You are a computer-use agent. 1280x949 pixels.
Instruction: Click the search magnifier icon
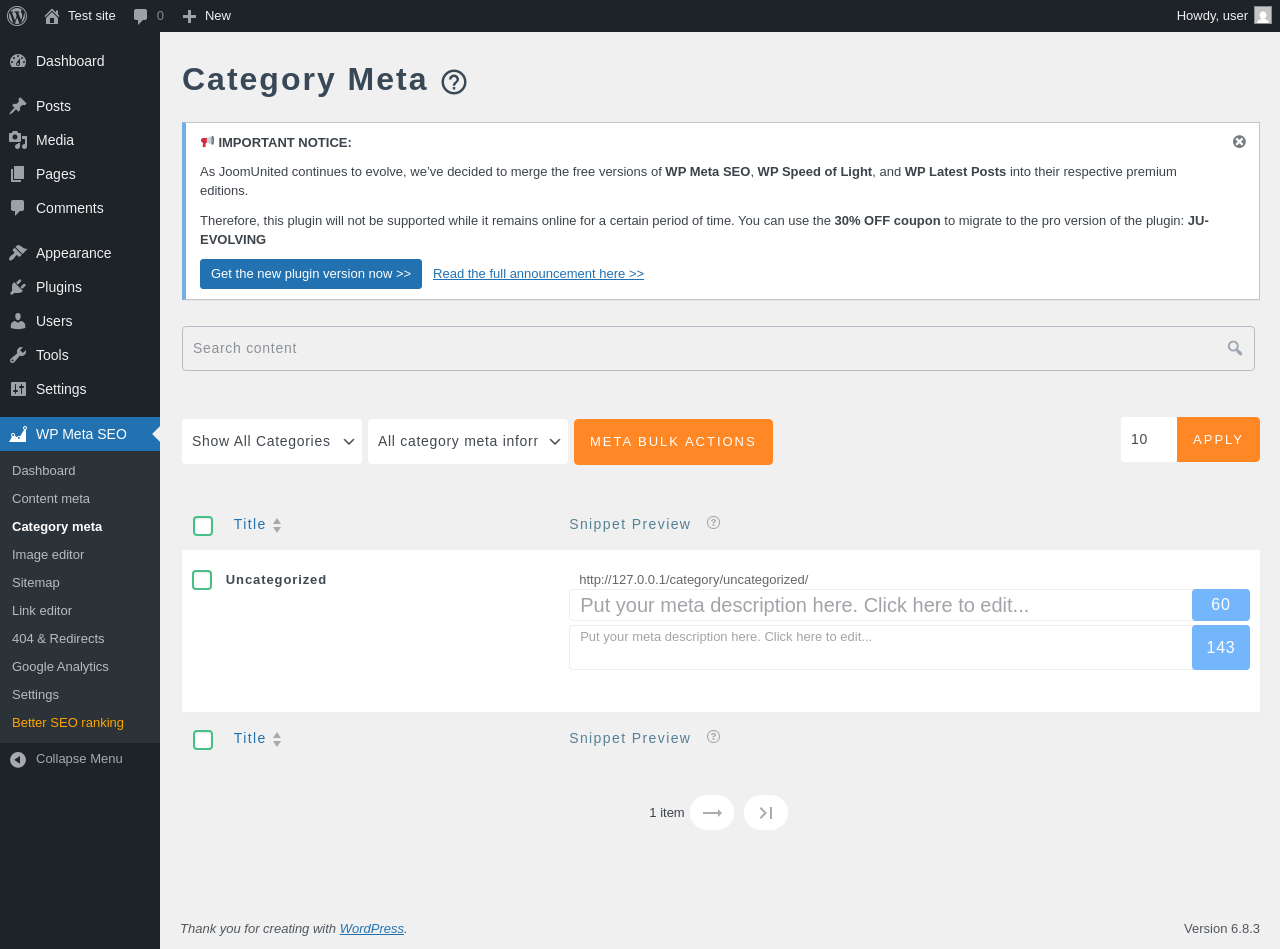coord(1235,348)
